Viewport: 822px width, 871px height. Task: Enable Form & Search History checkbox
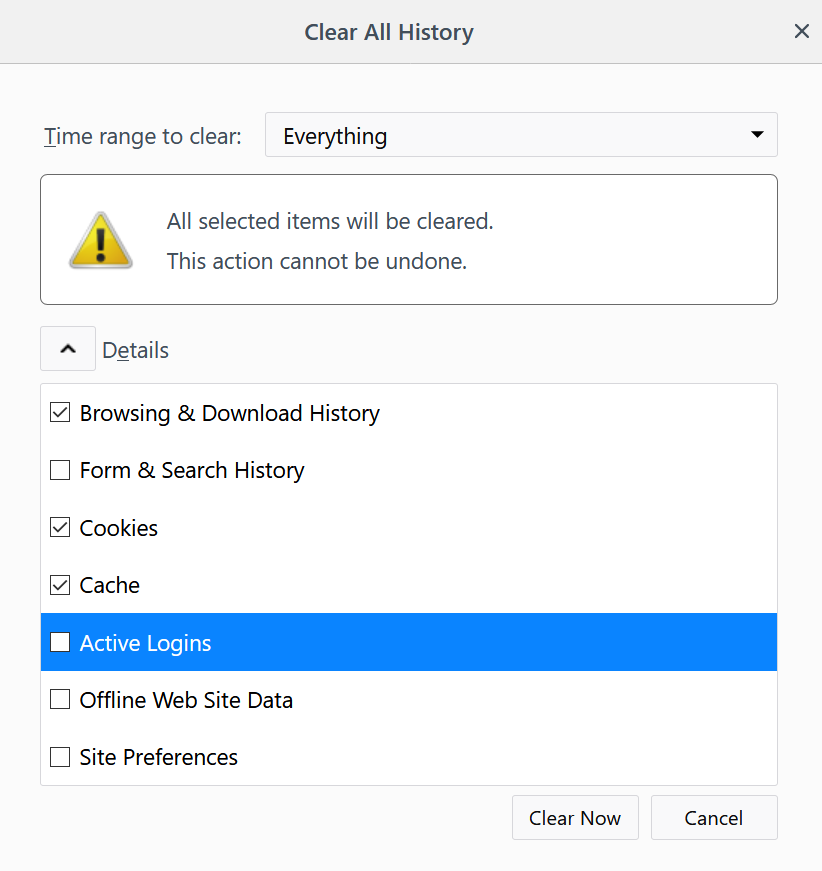pos(60,470)
